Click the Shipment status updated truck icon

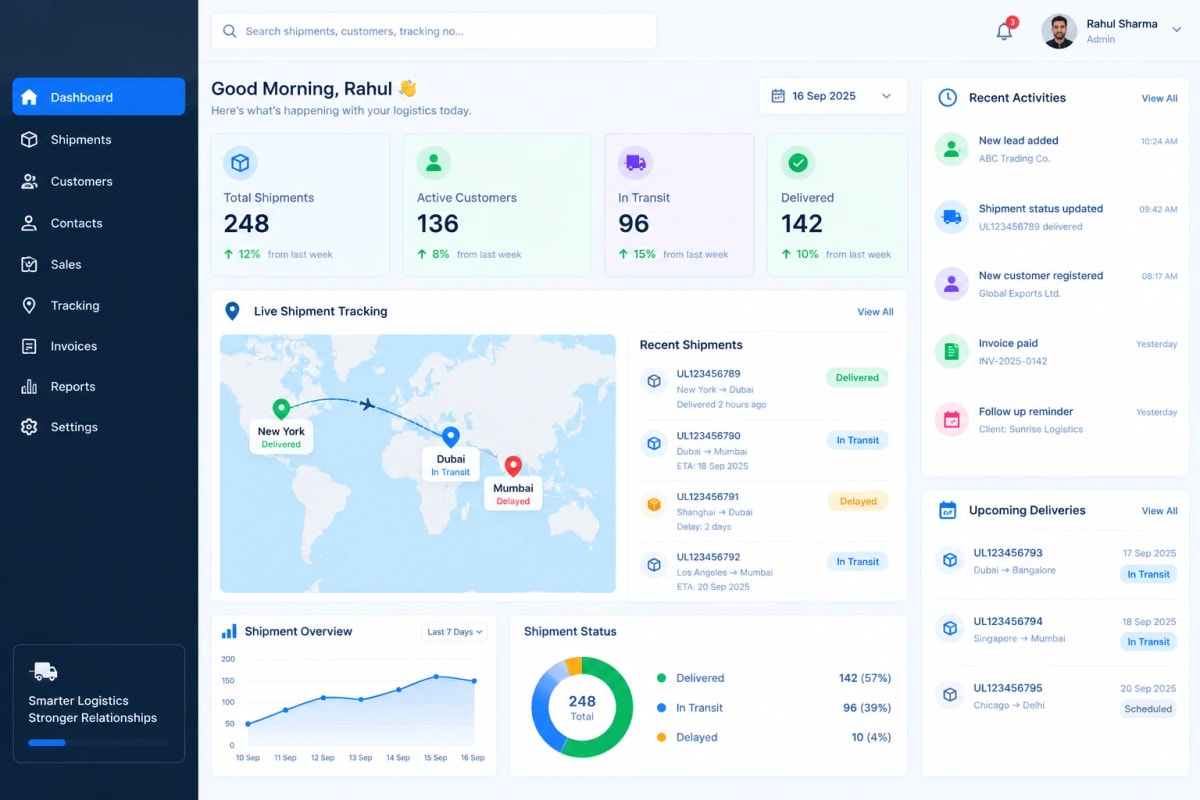tap(951, 217)
